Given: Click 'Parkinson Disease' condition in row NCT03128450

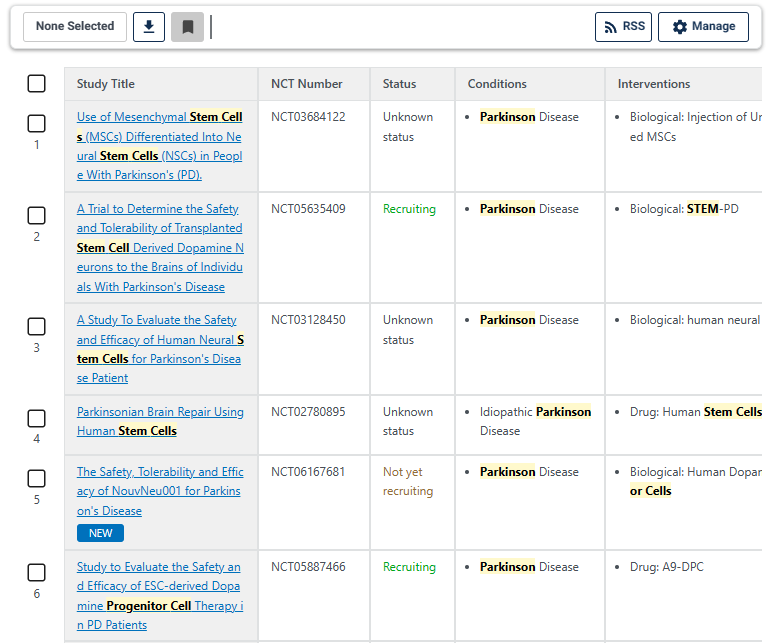Looking at the screenshot, I should (x=529, y=320).
